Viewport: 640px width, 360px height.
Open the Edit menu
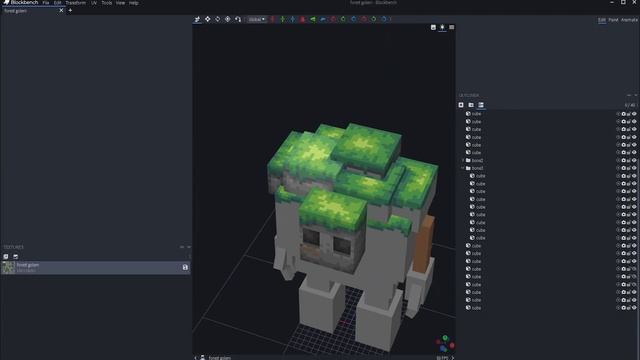coord(58,3)
